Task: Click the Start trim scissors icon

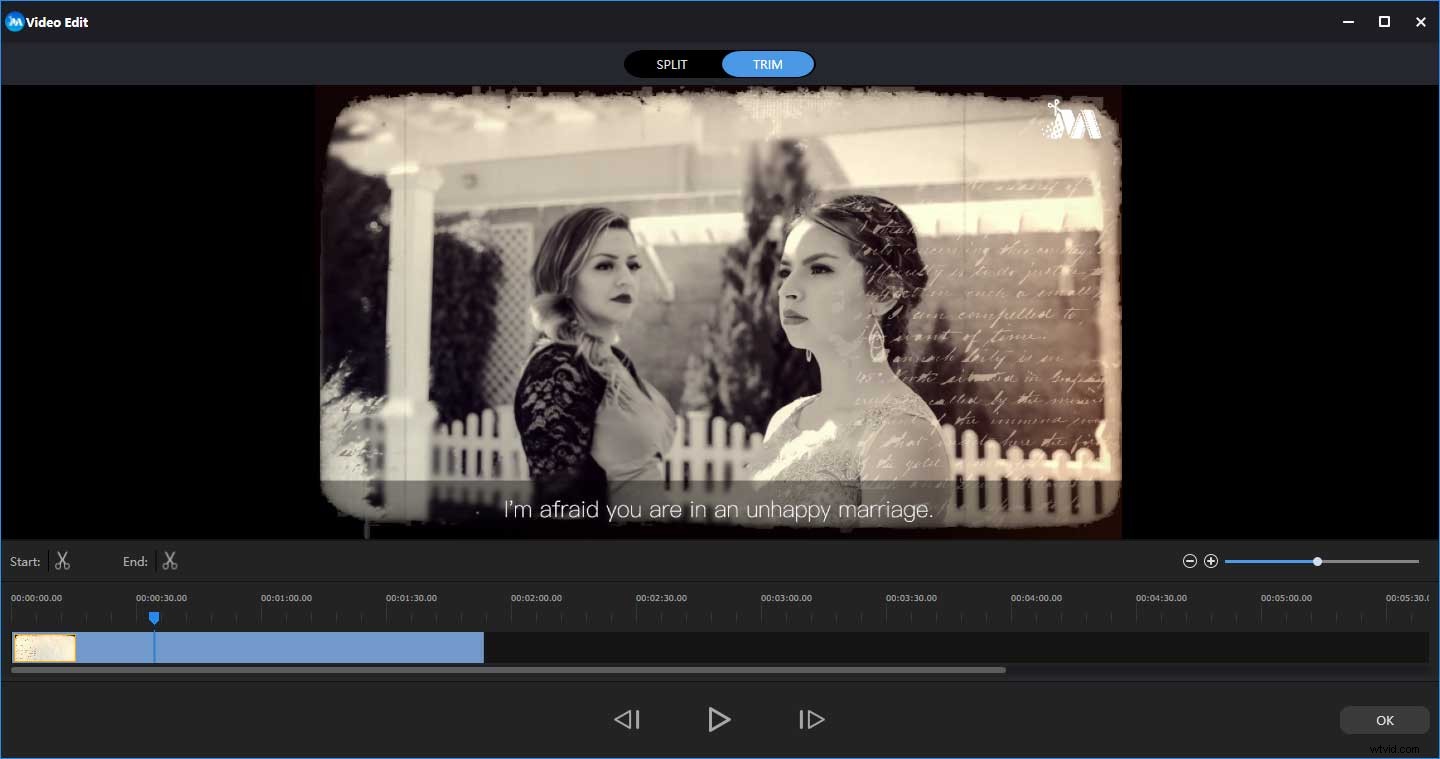Action: [62, 561]
